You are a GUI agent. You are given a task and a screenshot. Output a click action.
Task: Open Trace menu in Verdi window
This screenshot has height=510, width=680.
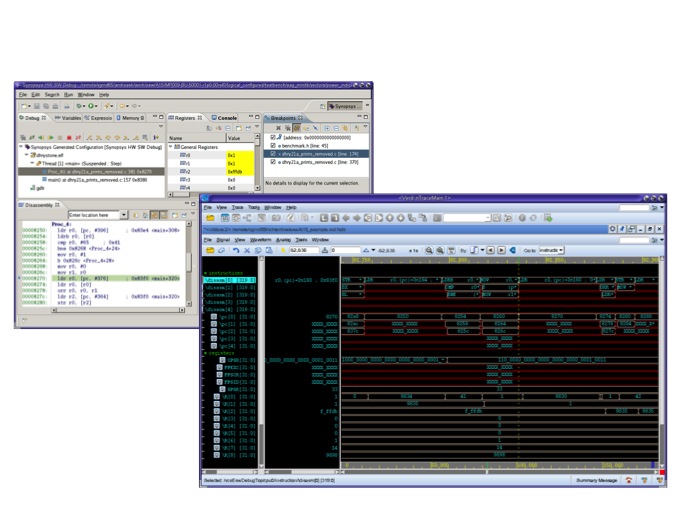(237, 207)
